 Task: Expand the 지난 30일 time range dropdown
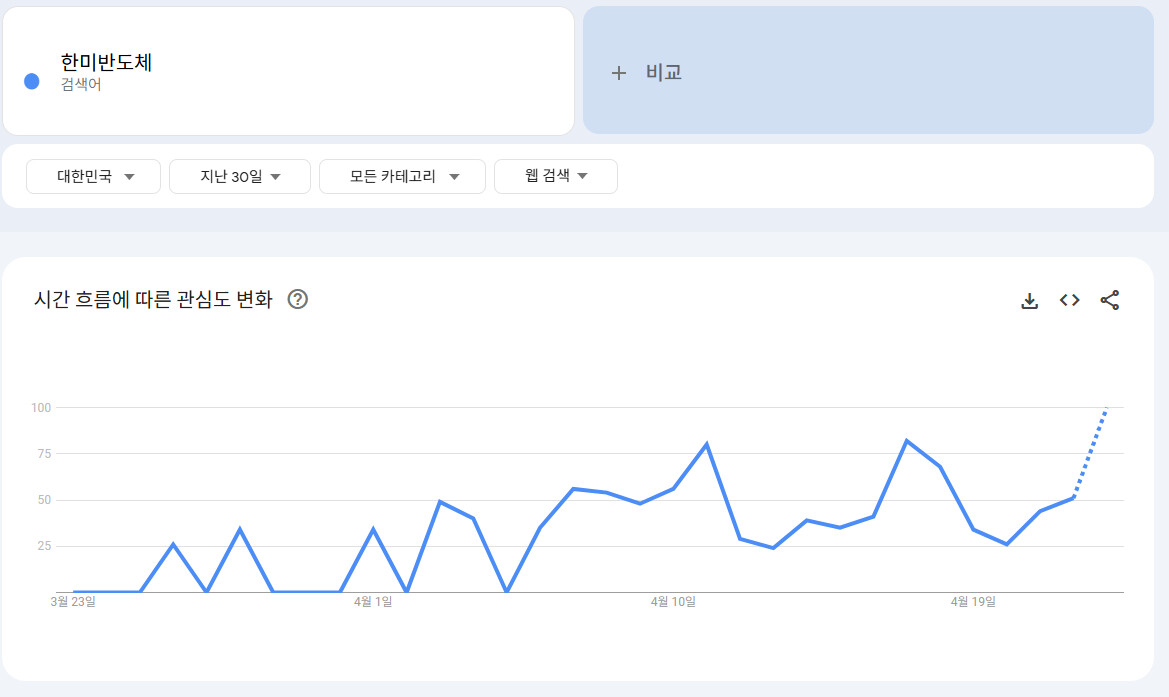coord(240,177)
